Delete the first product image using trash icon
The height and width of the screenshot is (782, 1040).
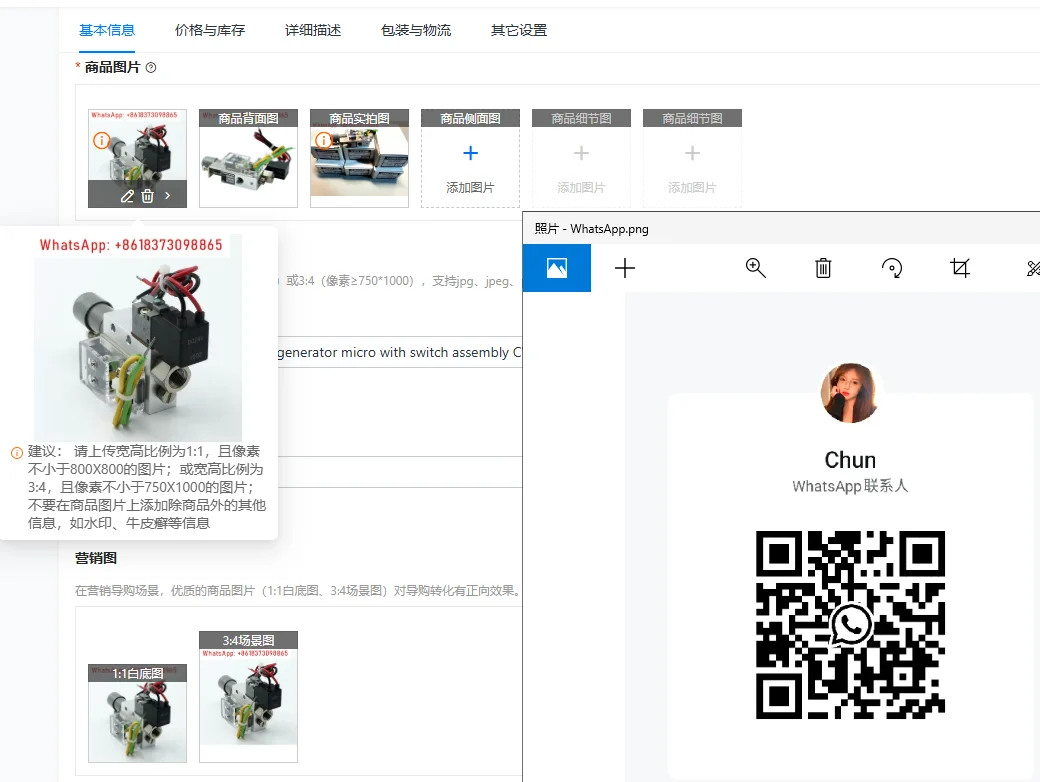pyautogui.click(x=148, y=196)
